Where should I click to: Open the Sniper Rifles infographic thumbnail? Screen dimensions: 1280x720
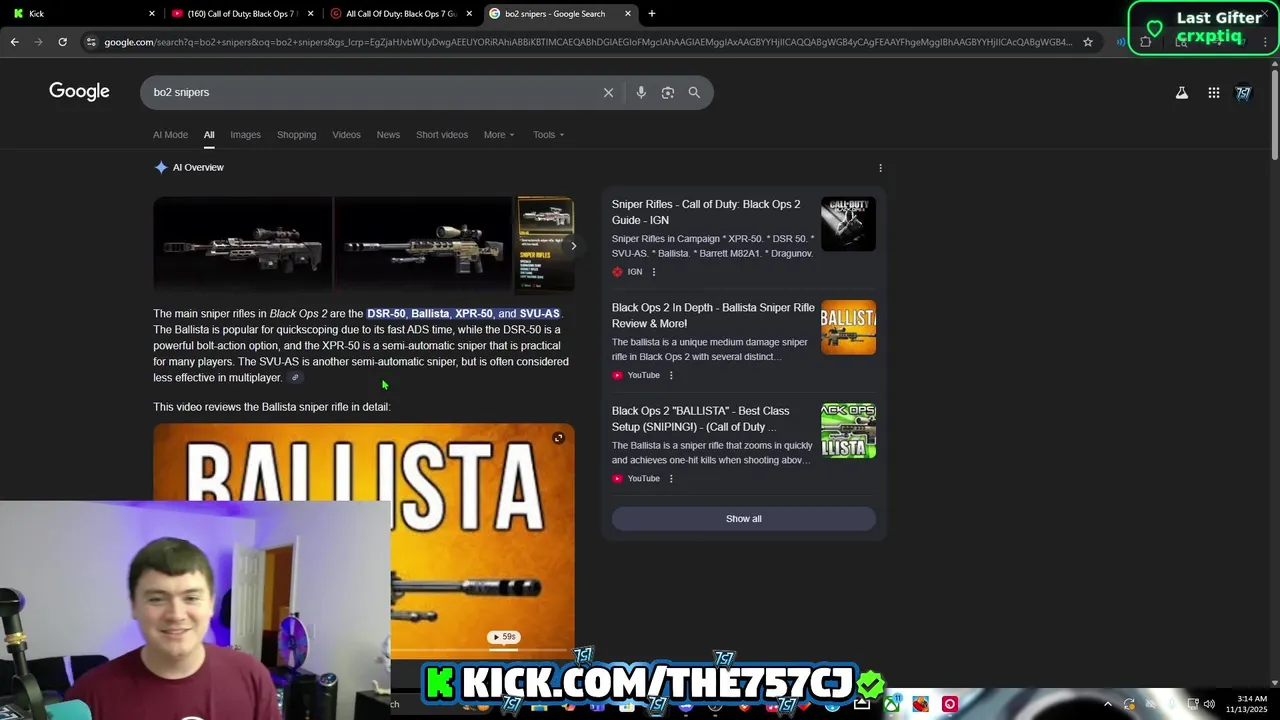pos(545,245)
